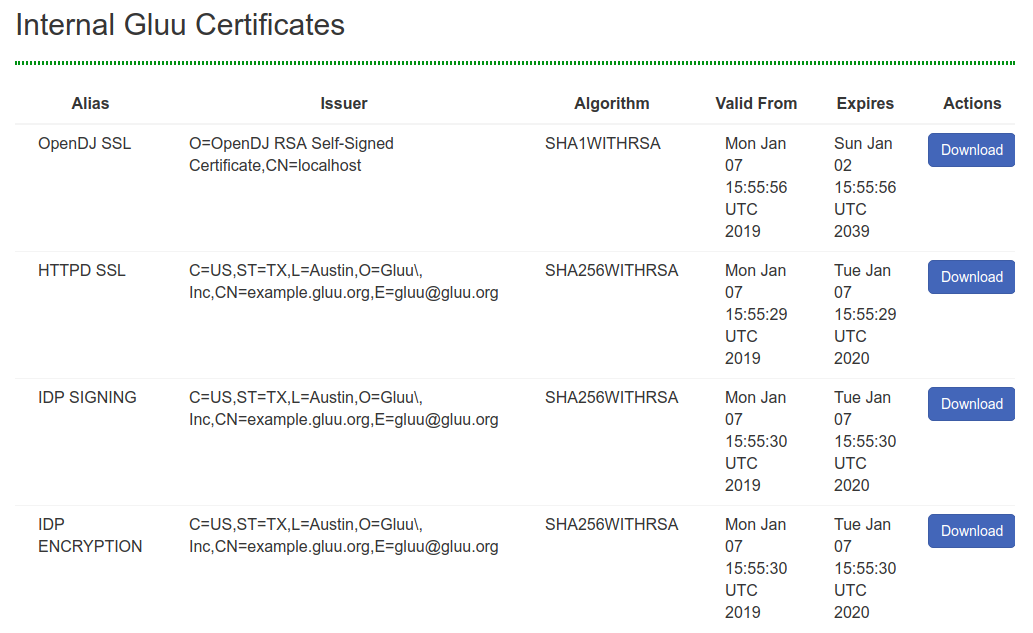Click the Alias column header
The image size is (1033, 633).
[90, 103]
